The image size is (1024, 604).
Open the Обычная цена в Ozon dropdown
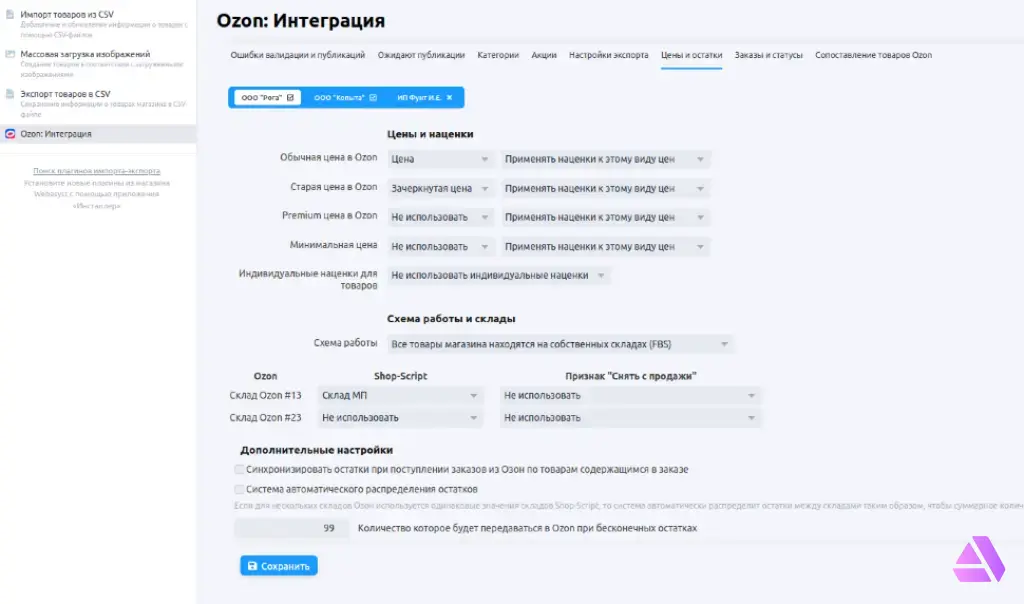coord(441,159)
